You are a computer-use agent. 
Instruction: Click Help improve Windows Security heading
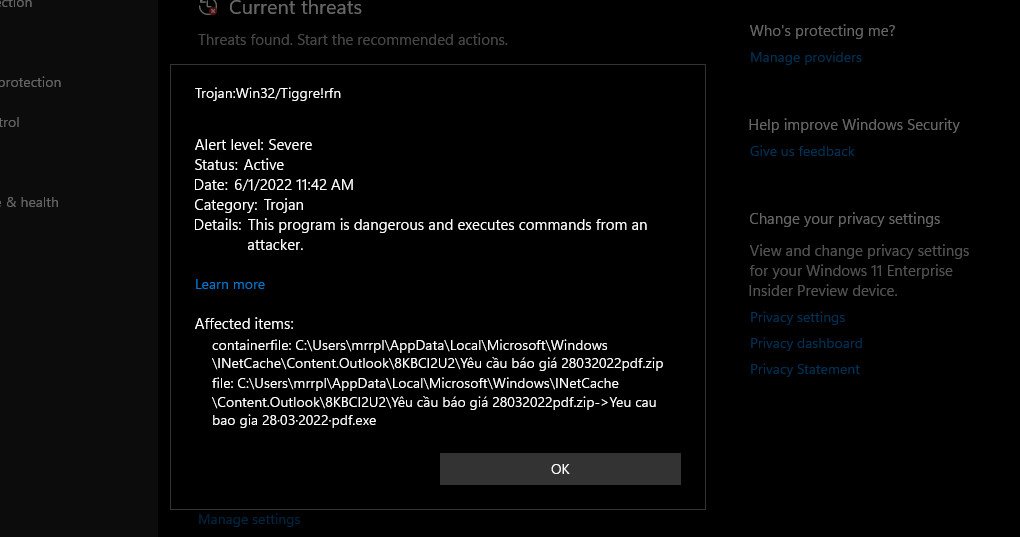[853, 125]
